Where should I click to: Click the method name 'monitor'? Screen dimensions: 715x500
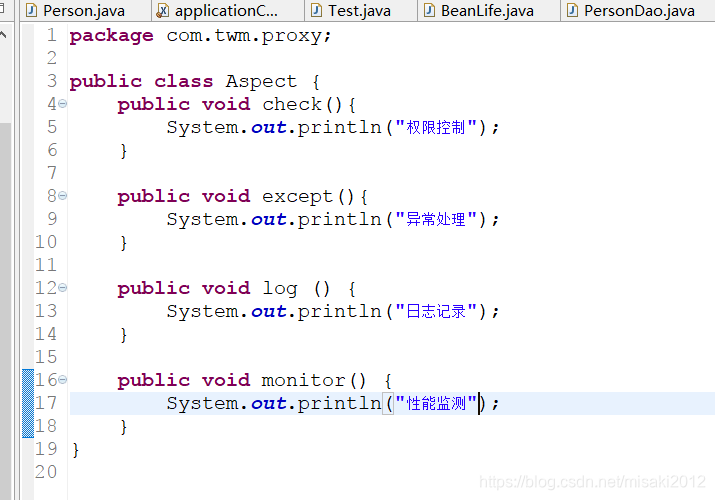[x=303, y=380]
